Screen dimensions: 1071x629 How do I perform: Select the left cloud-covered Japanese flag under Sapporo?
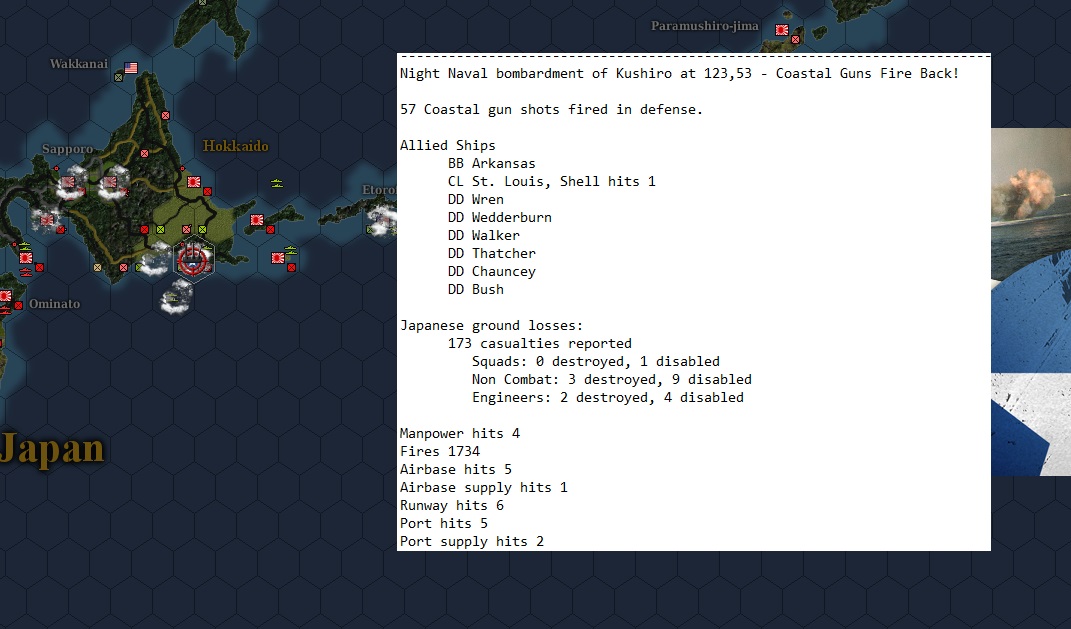point(68,182)
